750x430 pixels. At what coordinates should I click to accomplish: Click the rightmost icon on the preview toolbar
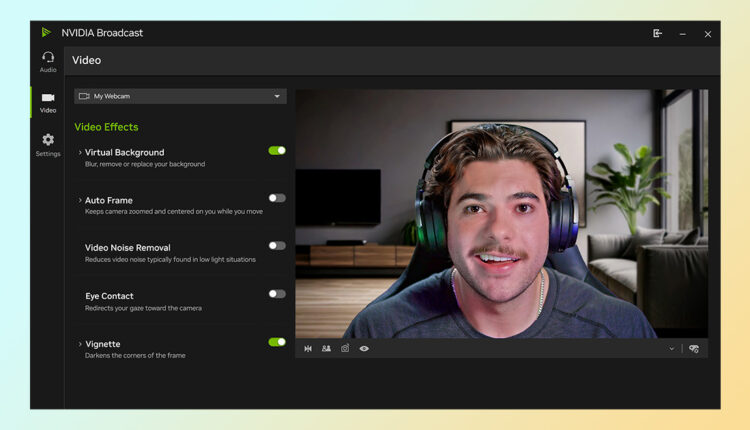coord(694,349)
